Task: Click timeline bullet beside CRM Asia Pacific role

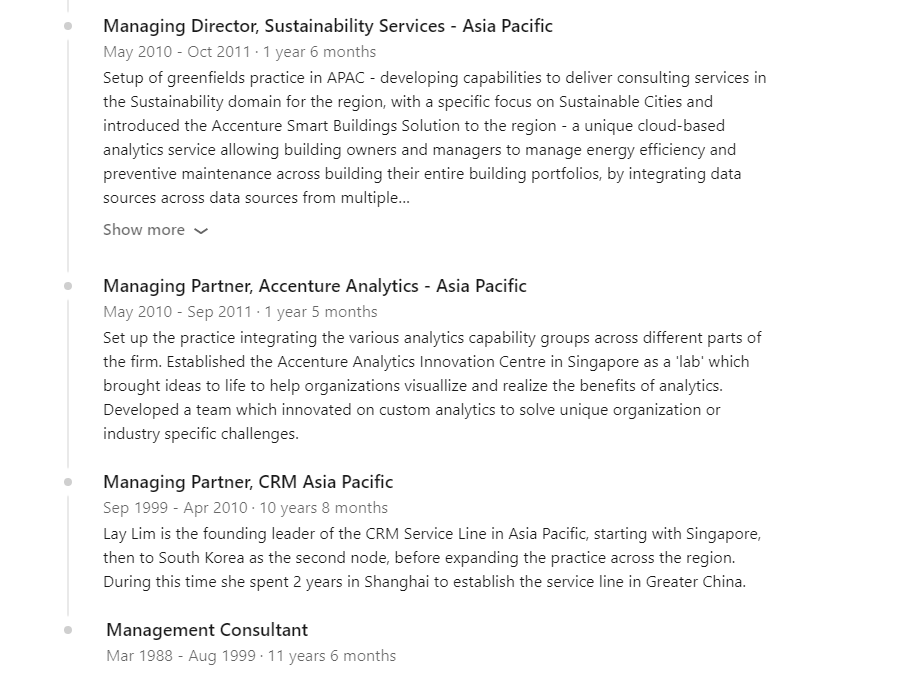Action: [68, 482]
